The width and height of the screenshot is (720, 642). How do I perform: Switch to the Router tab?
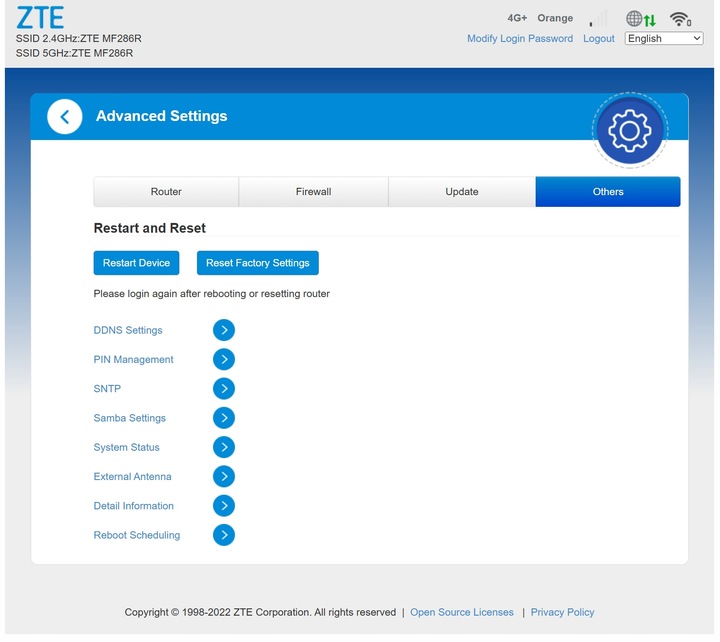tap(166, 192)
